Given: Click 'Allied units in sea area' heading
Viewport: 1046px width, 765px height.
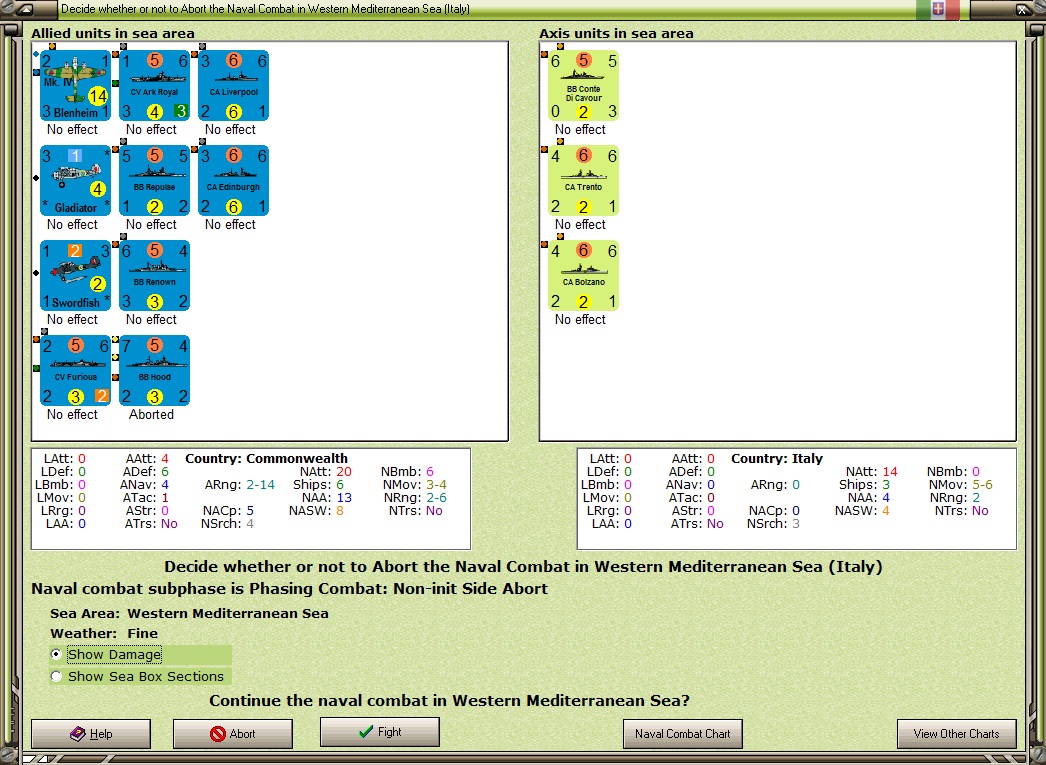Looking at the screenshot, I should 113,33.
